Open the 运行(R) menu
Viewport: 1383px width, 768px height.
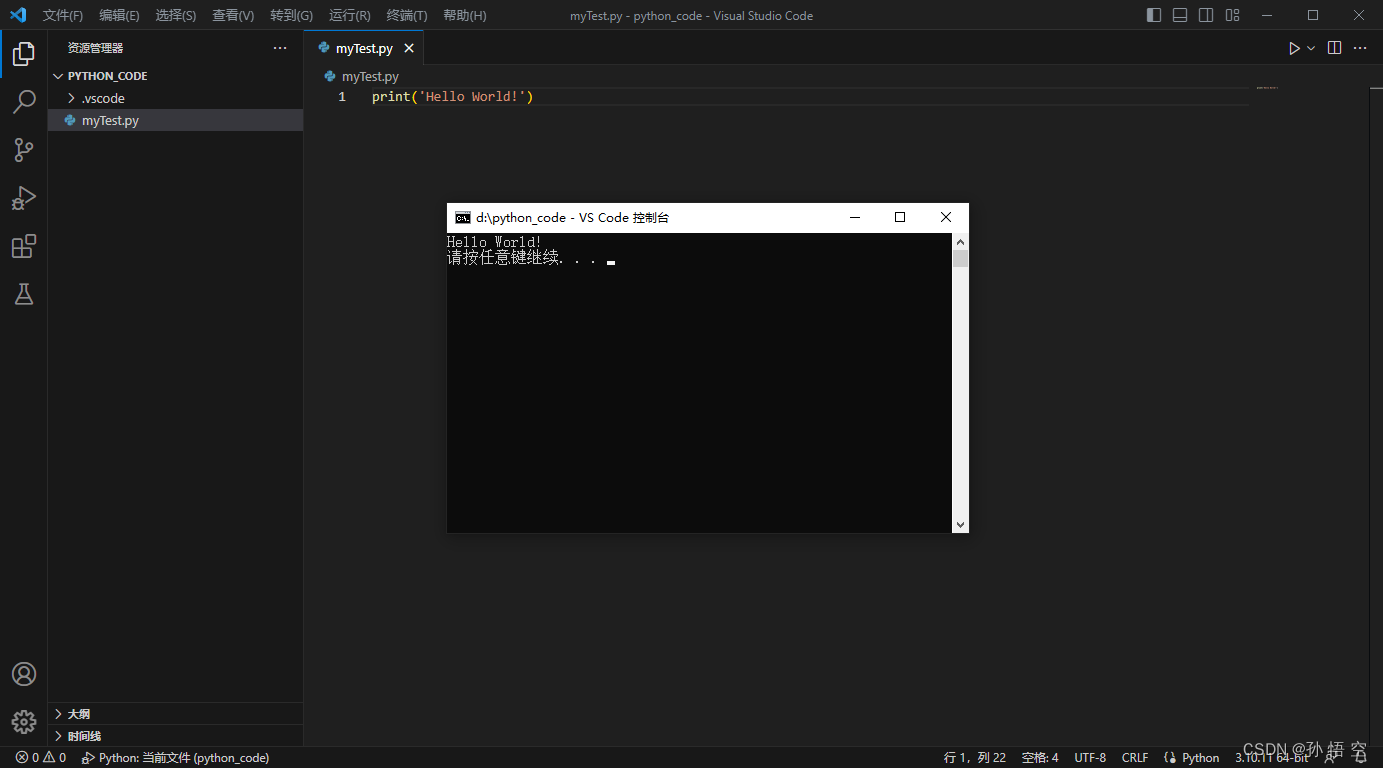coord(349,15)
